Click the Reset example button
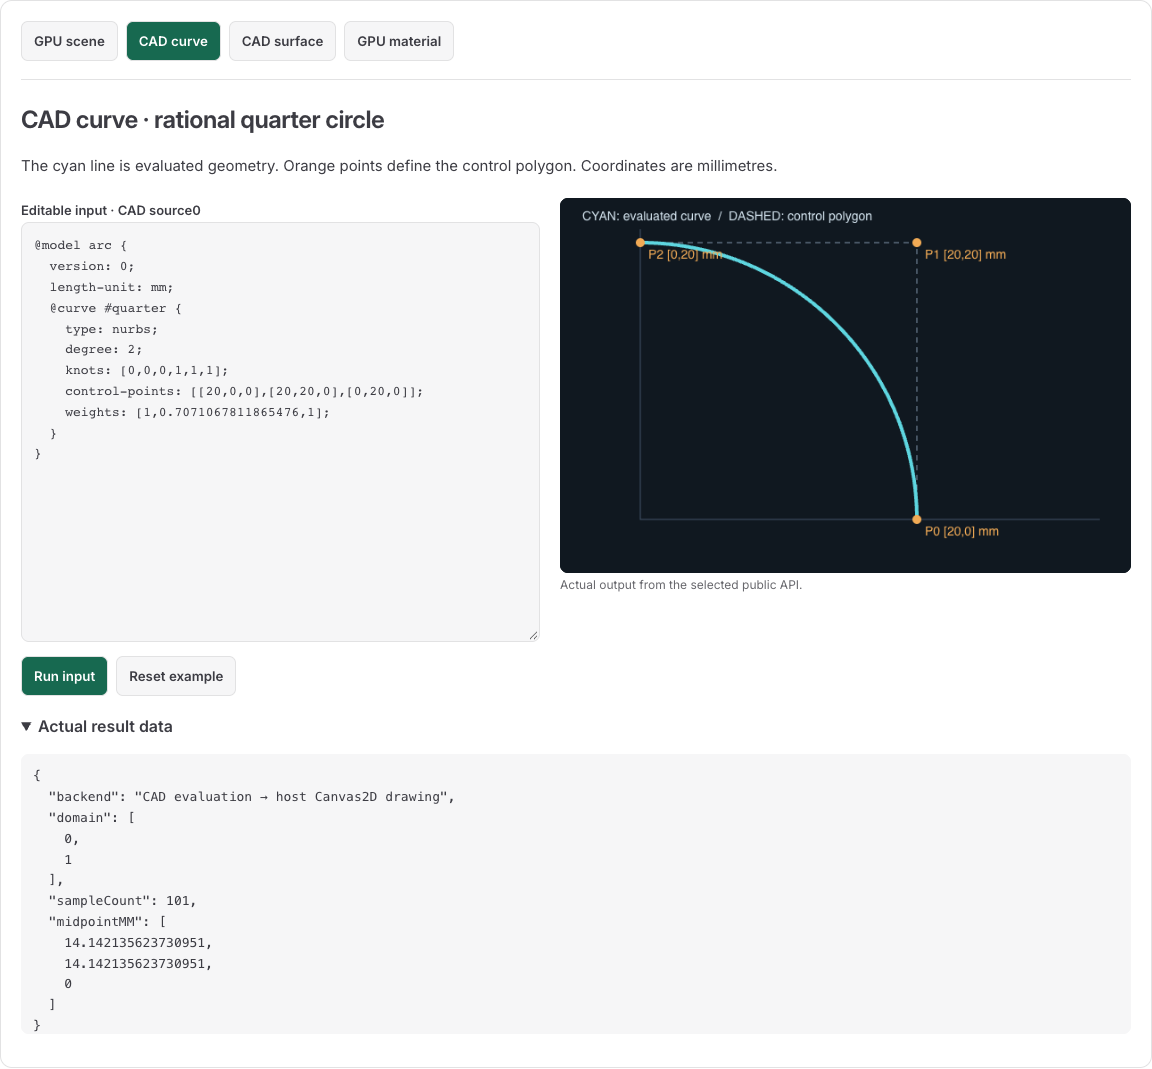The image size is (1152, 1069). (176, 676)
